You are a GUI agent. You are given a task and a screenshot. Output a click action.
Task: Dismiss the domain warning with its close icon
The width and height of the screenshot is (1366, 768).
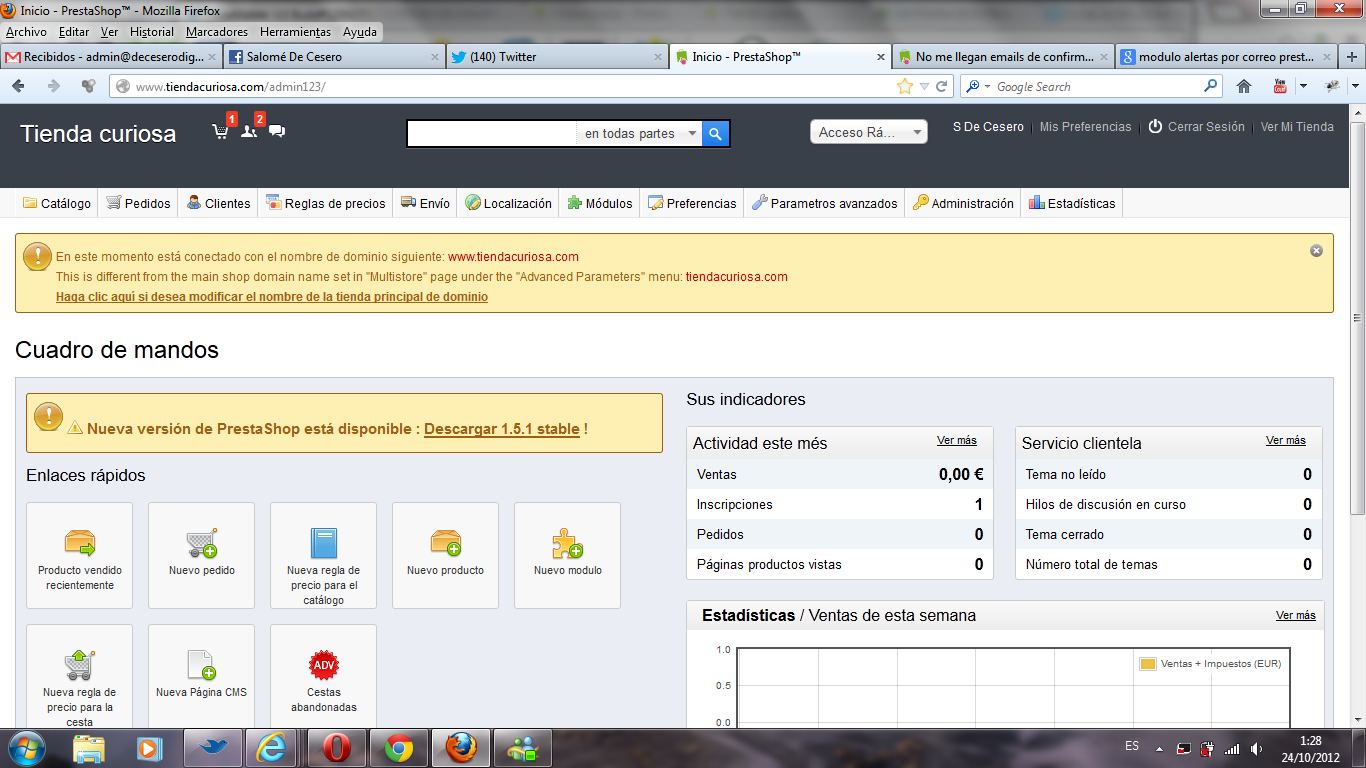pos(1316,251)
